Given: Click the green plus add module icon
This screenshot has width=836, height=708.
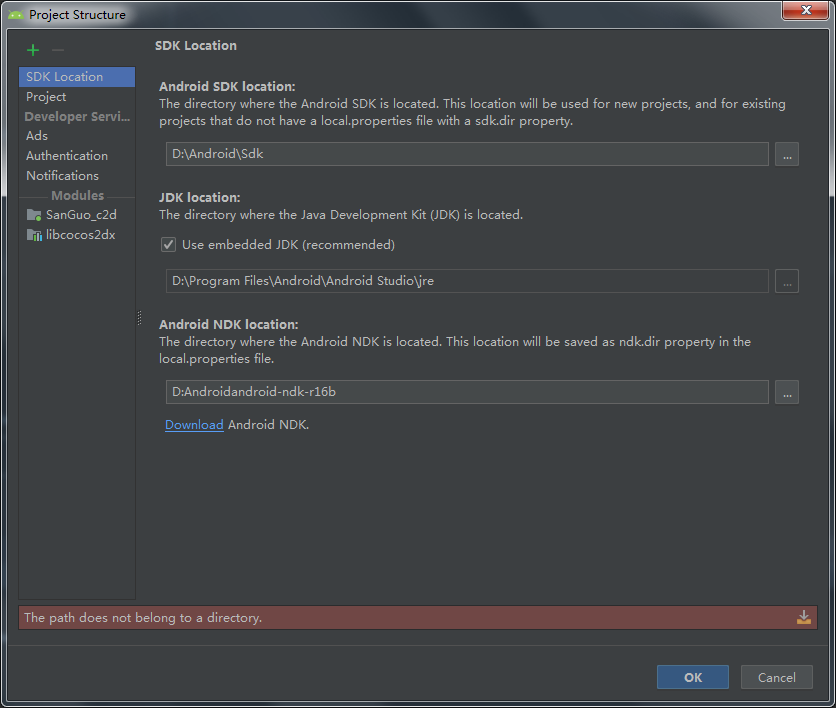Looking at the screenshot, I should [x=33, y=50].
